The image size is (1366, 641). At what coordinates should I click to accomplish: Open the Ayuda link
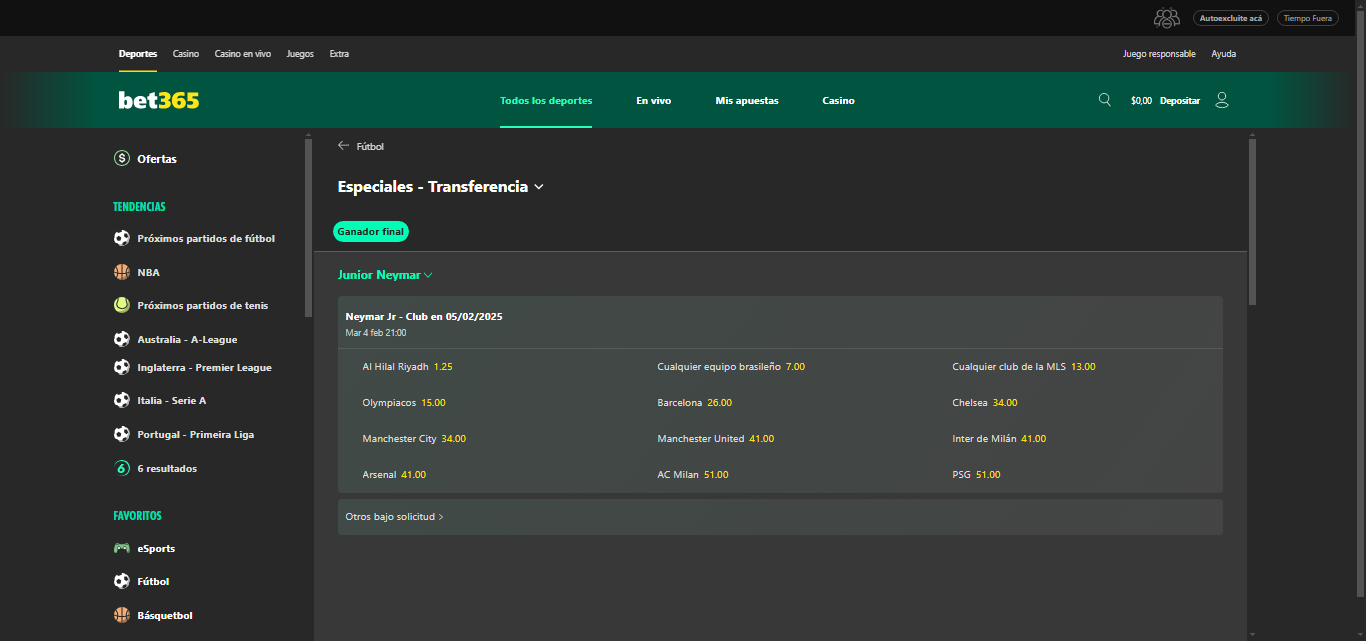point(1224,54)
